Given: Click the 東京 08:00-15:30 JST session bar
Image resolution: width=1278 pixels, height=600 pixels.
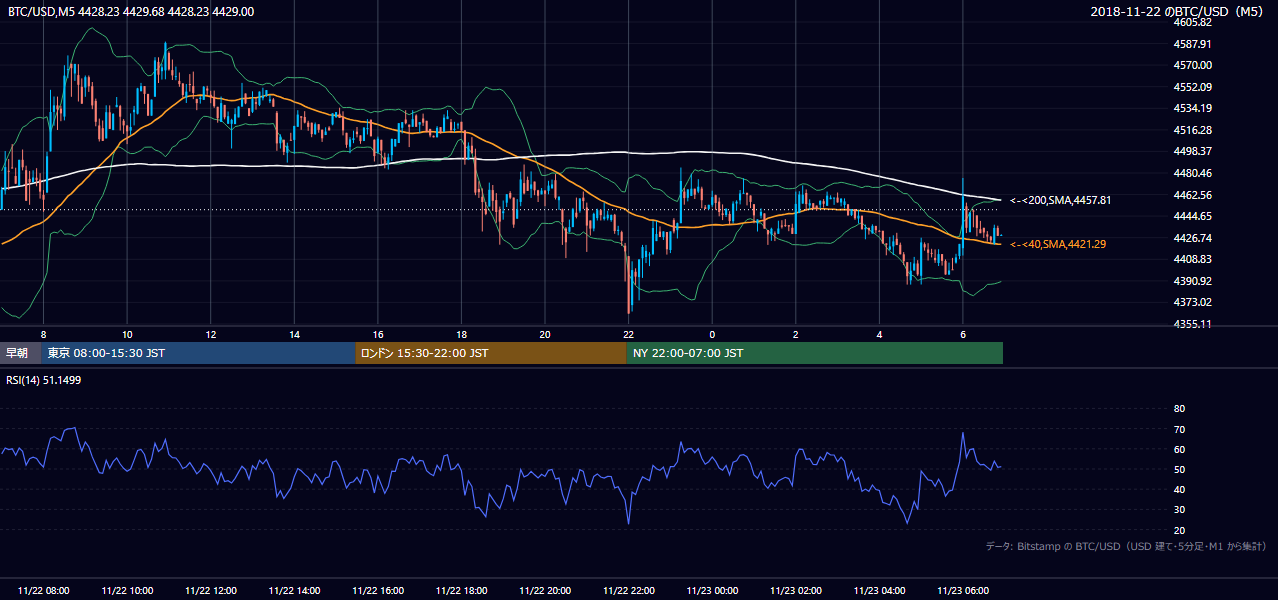Looking at the screenshot, I should [x=198, y=353].
